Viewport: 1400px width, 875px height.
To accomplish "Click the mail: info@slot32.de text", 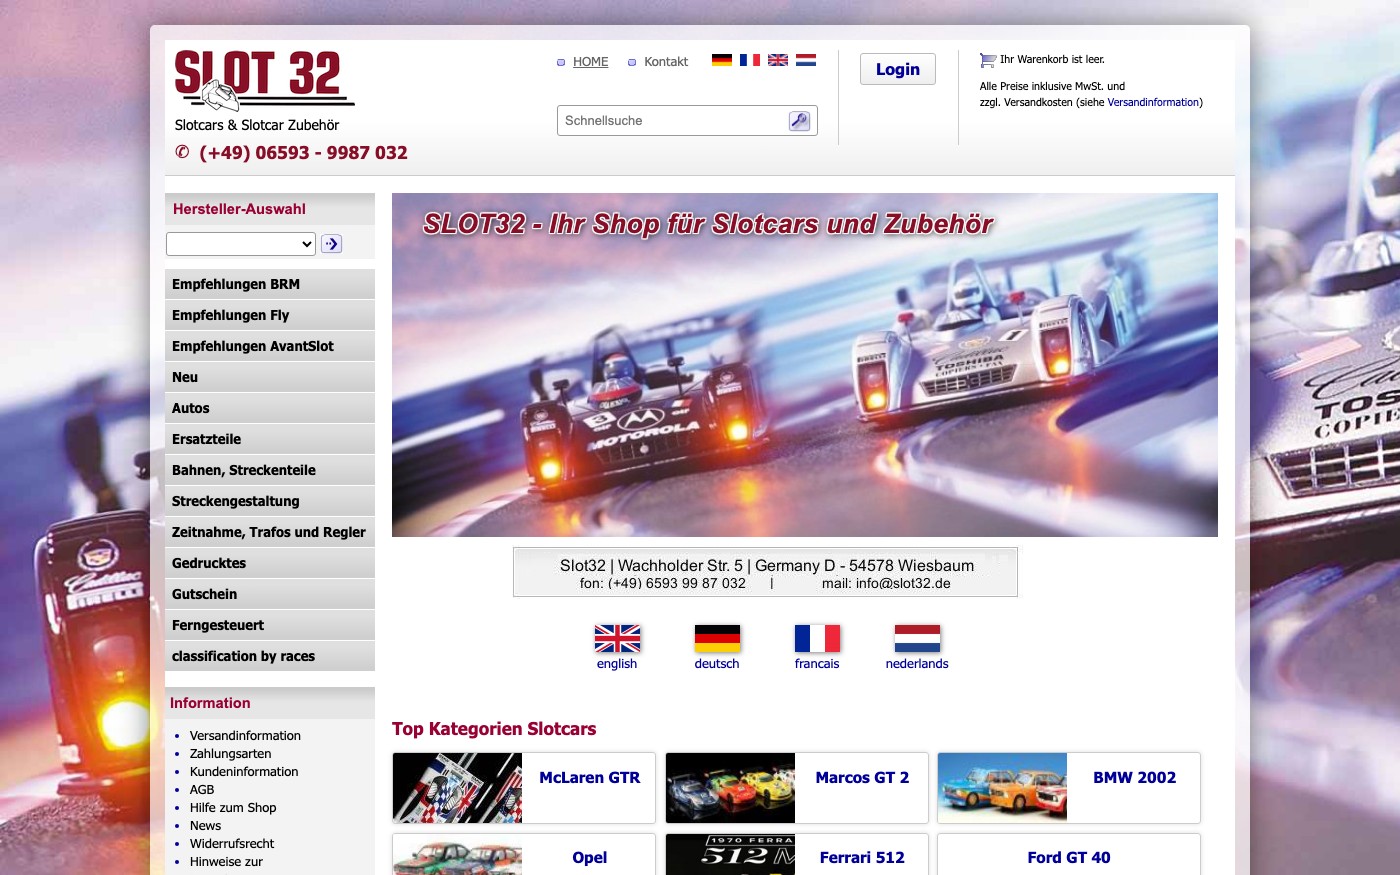I will point(886,584).
